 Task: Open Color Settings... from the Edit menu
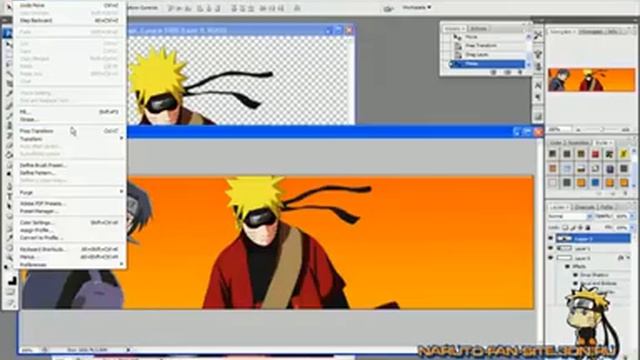click(69, 222)
